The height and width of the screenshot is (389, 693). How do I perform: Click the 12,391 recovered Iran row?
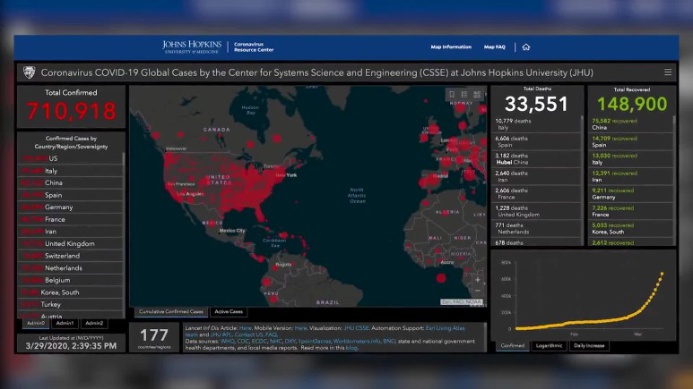click(630, 176)
